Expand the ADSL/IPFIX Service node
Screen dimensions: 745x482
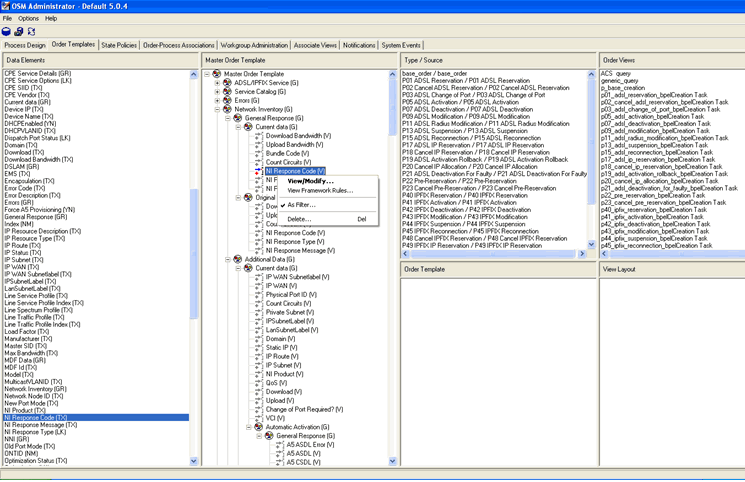point(217,83)
